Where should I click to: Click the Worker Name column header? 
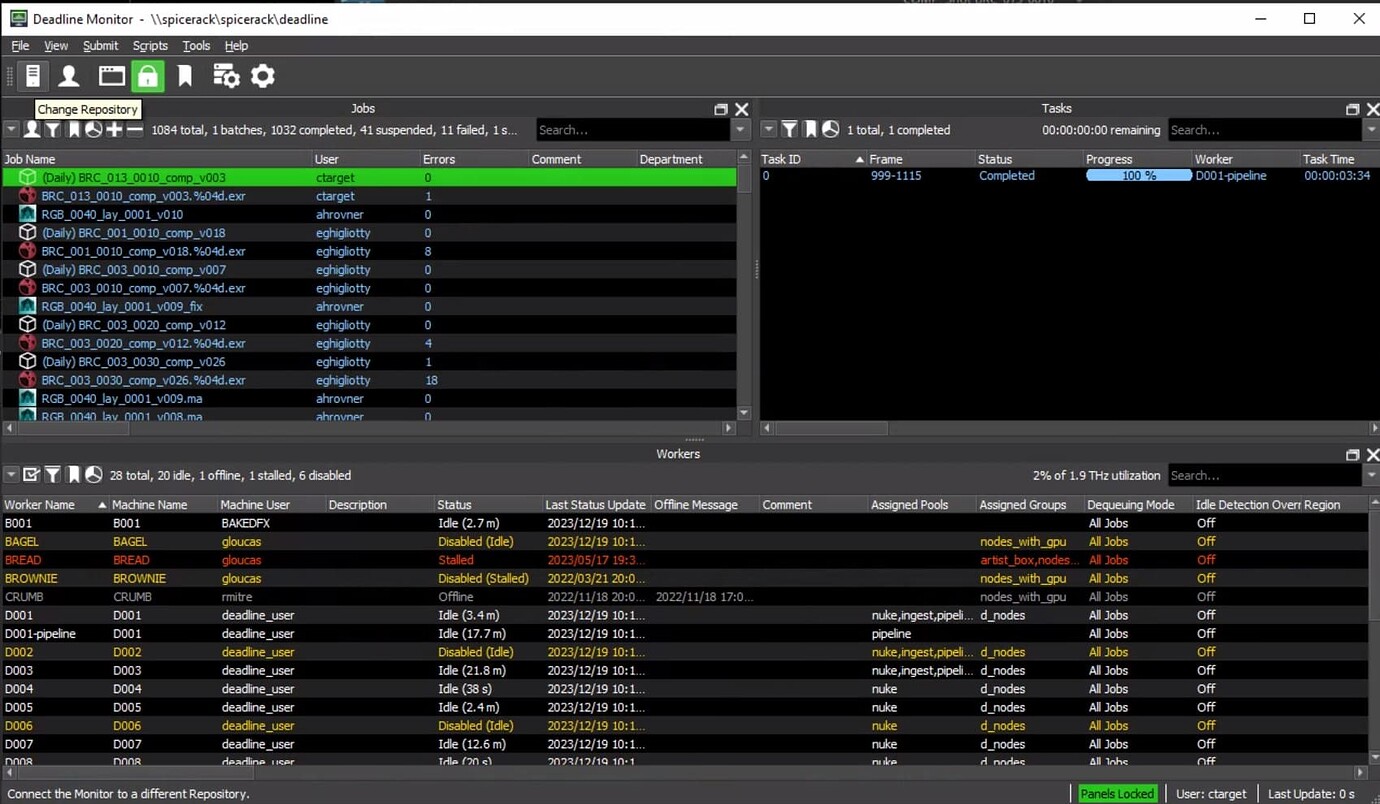(x=40, y=505)
